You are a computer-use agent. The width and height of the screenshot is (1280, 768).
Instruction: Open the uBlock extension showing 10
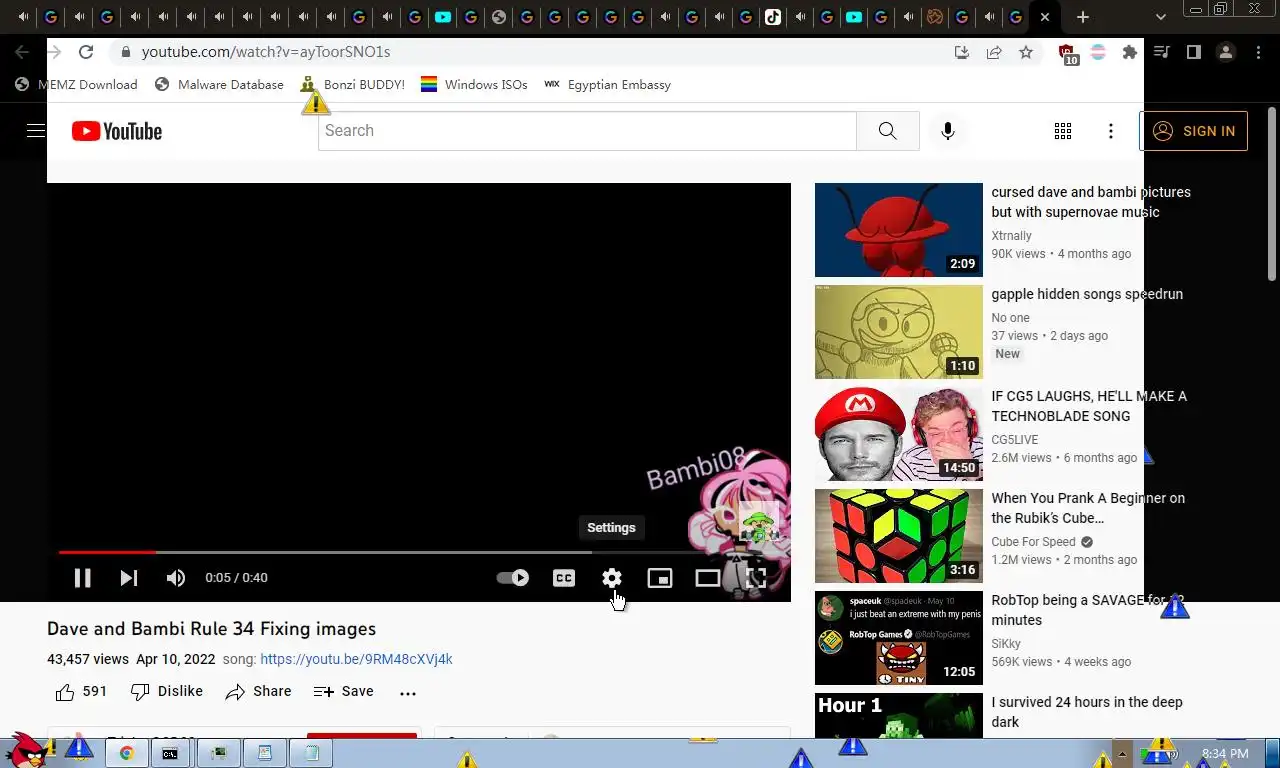tap(1067, 53)
